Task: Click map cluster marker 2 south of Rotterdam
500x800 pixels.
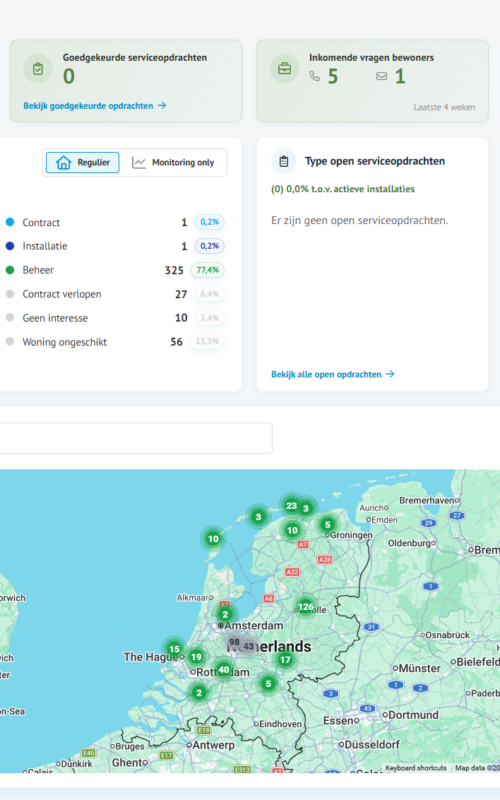Action: (x=199, y=692)
